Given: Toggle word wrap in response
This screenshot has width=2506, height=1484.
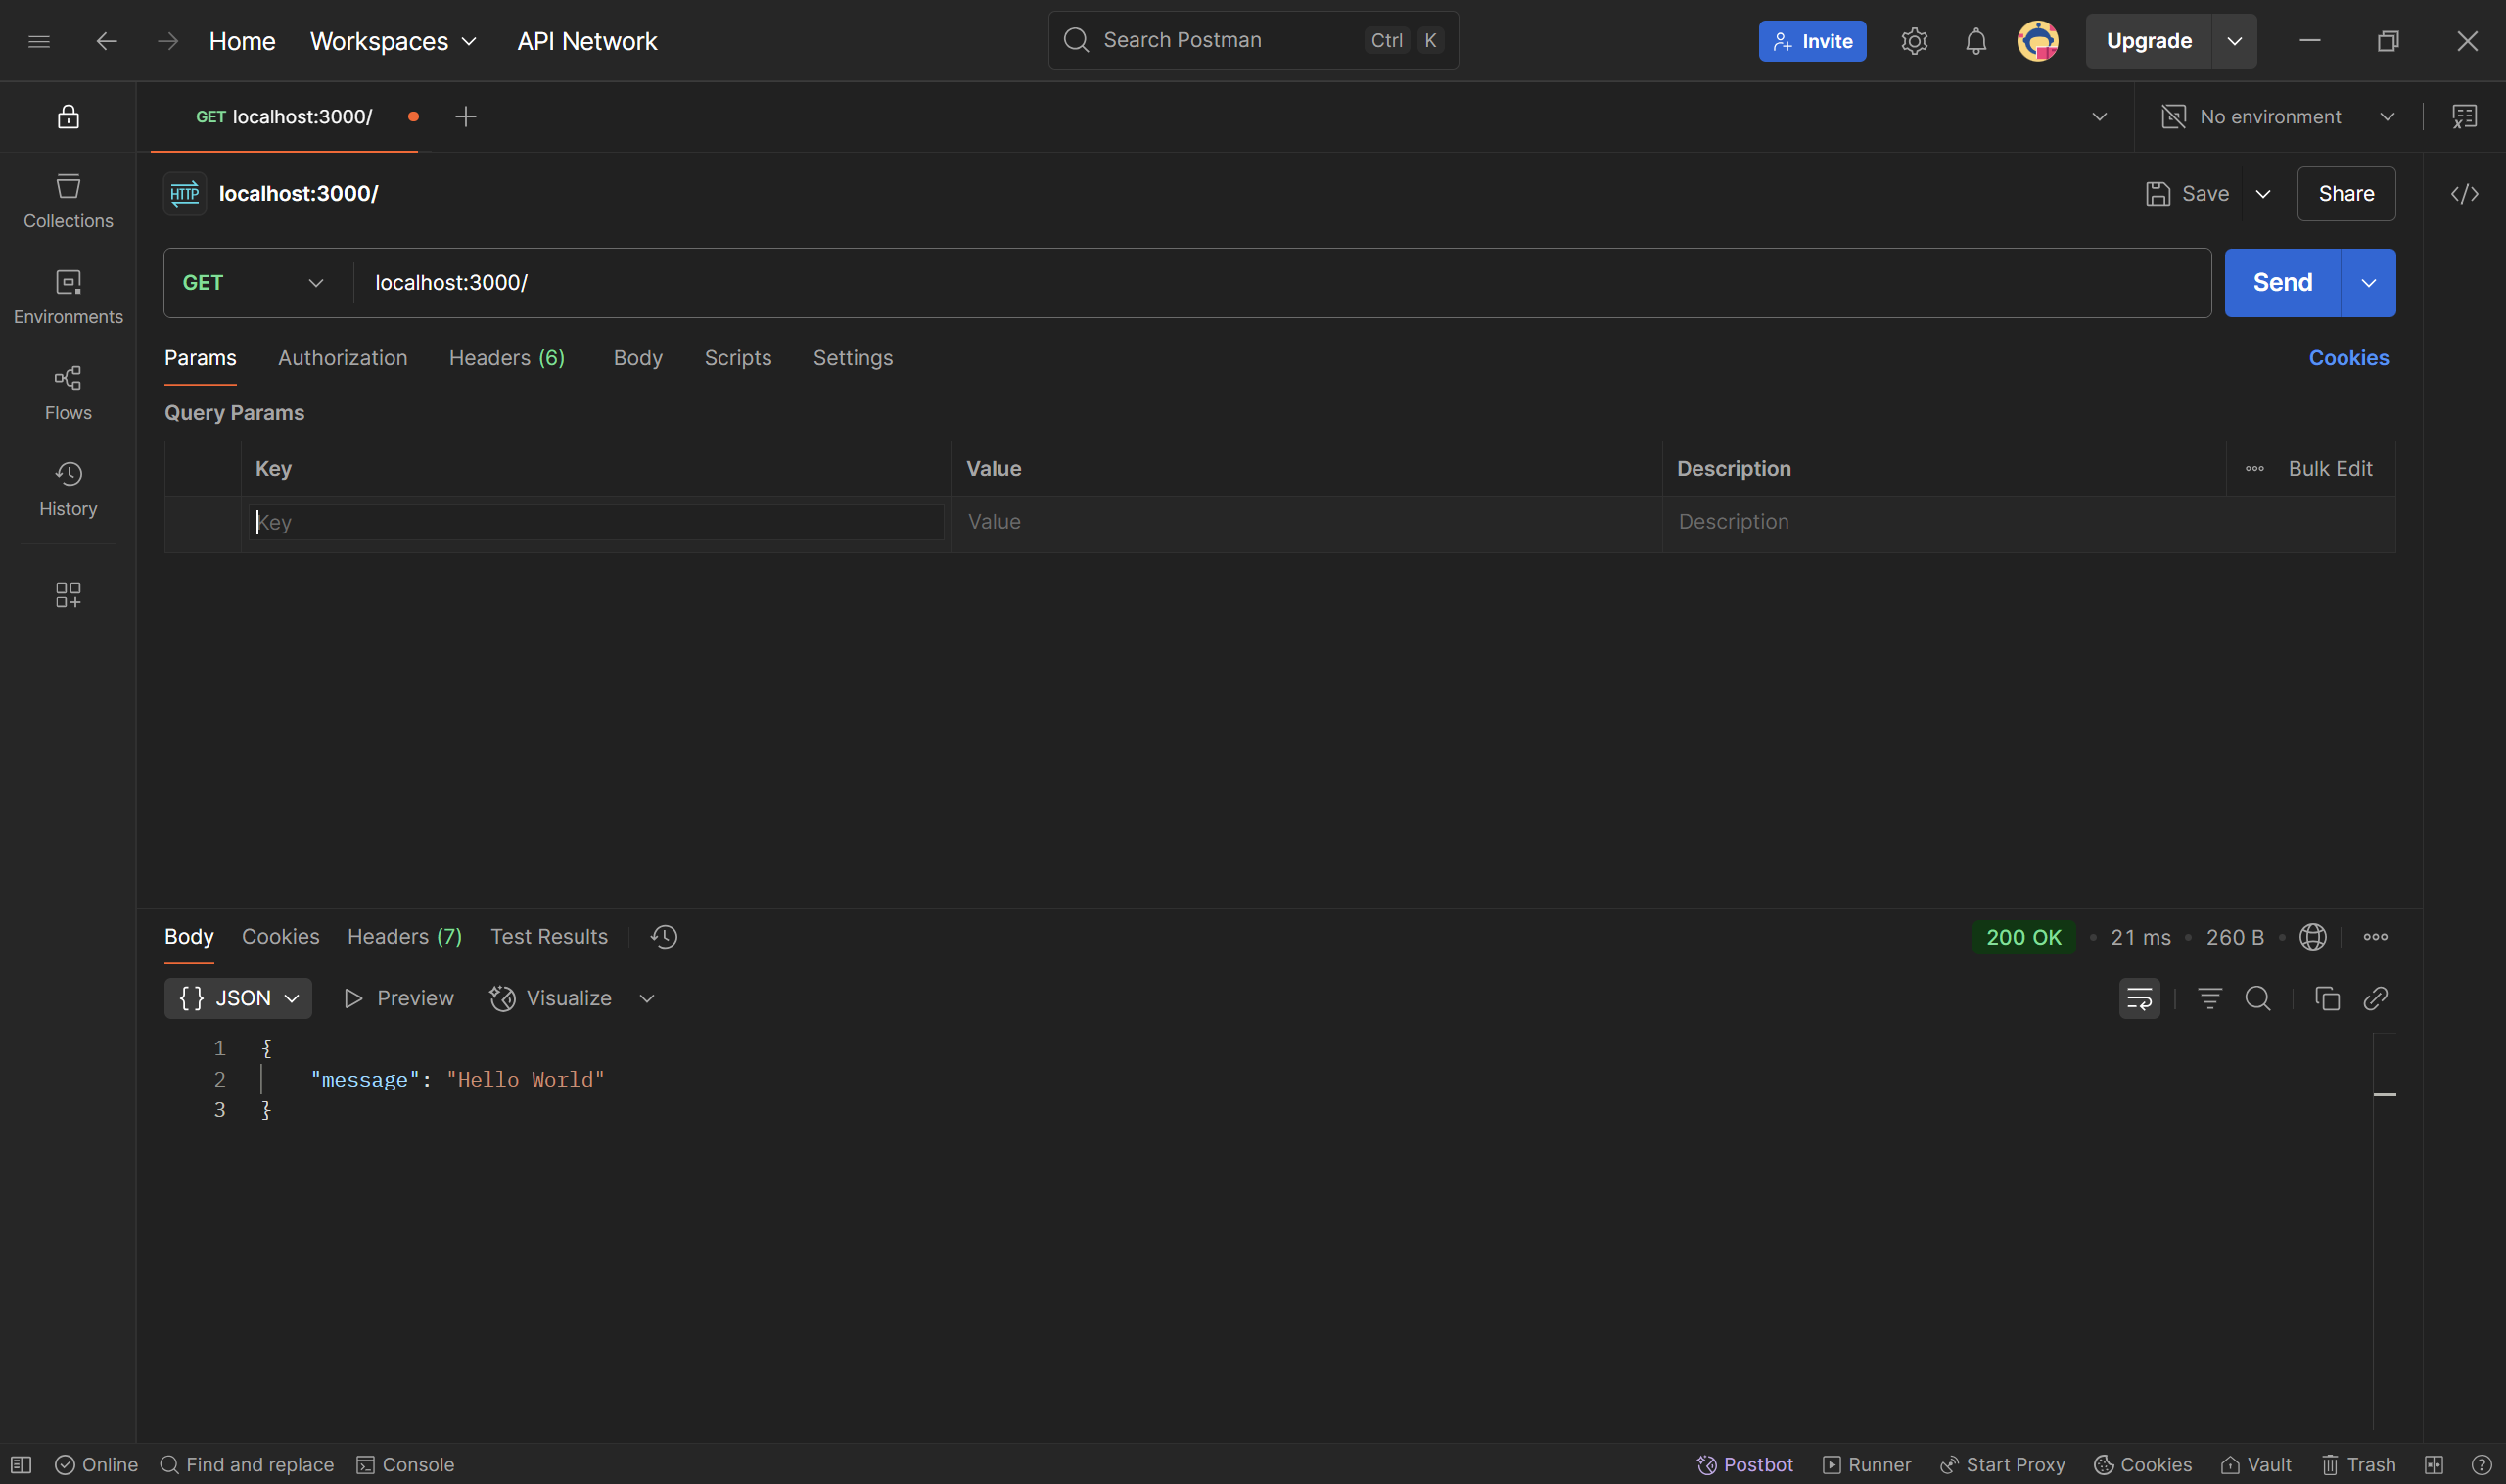Looking at the screenshot, I should (2139, 998).
